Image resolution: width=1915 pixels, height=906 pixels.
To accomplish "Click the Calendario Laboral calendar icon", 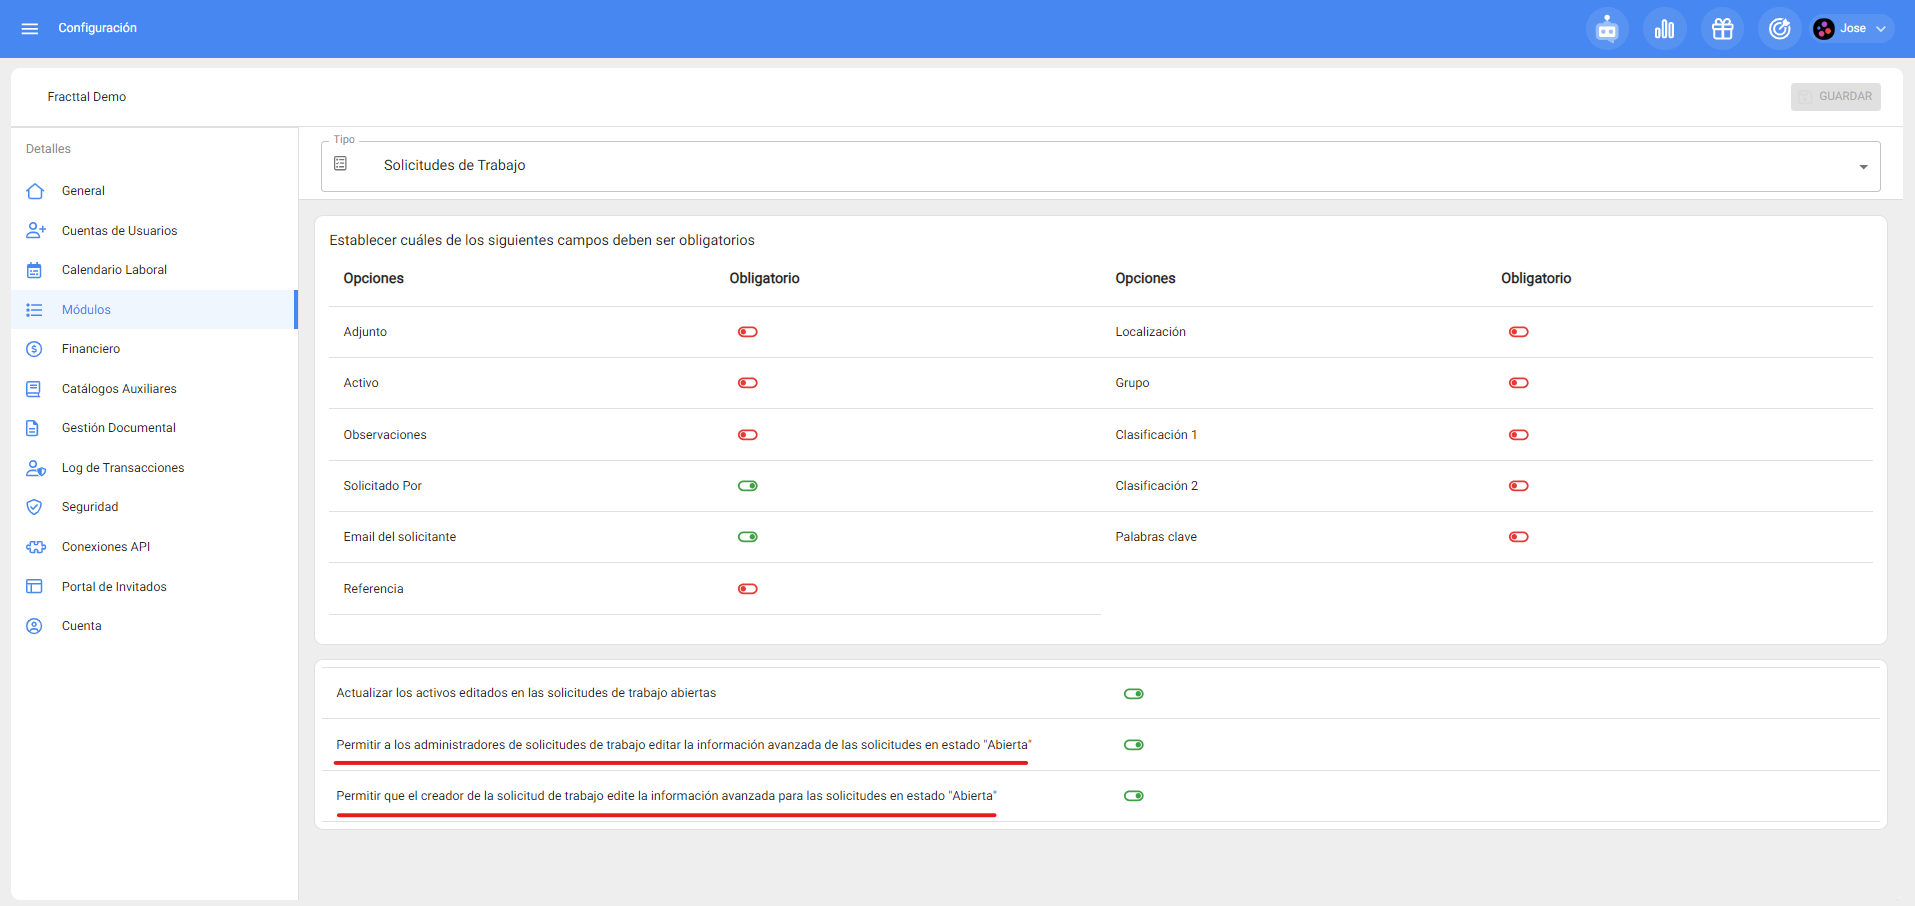I will (x=35, y=270).
